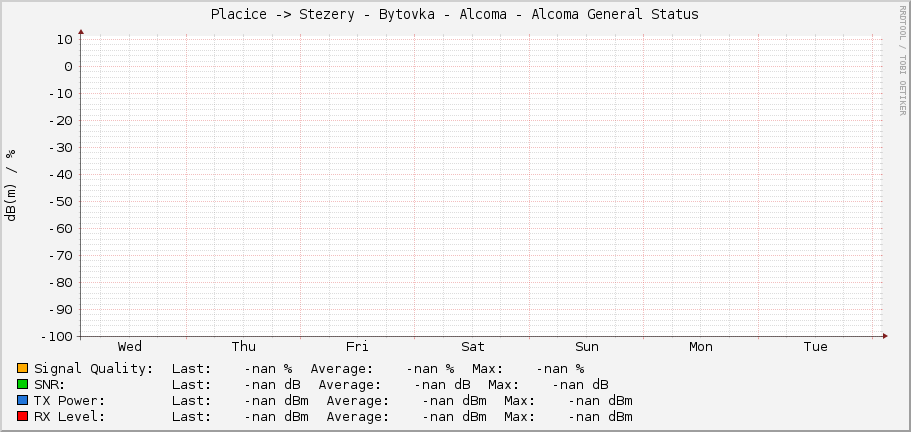The width and height of the screenshot is (911, 432).
Task: Click the '-80' y-axis value
Action: pos(60,282)
